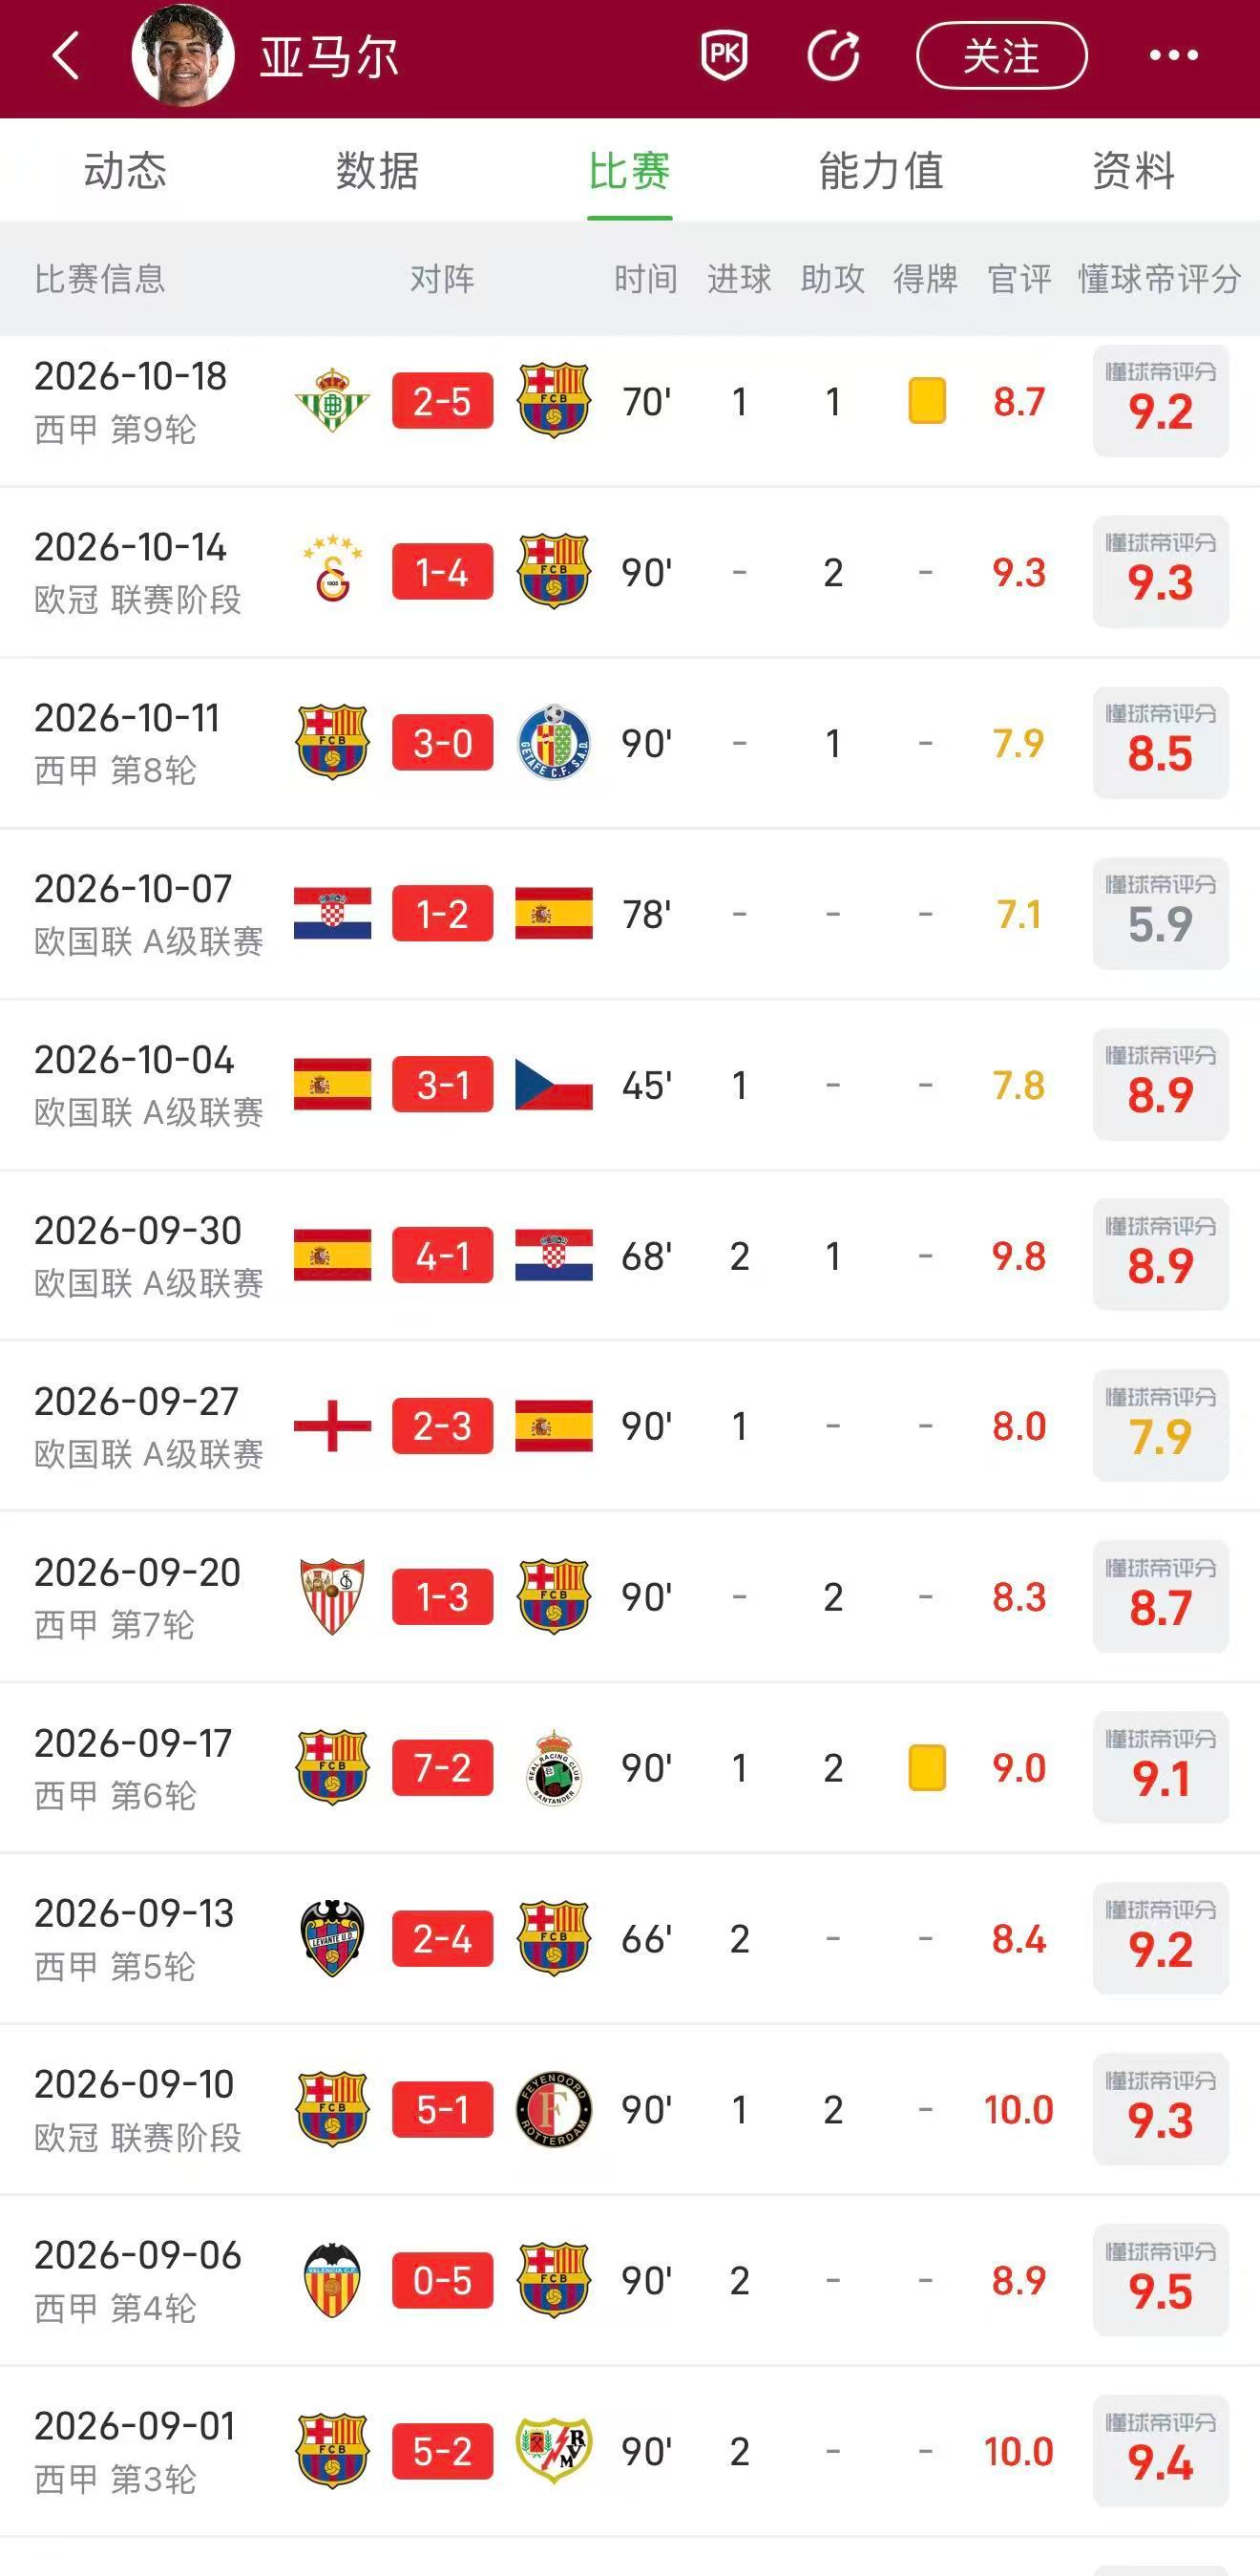Open the 7-2 Racing Santander score
Viewport: 1260px width, 2576px height.
click(x=442, y=1768)
